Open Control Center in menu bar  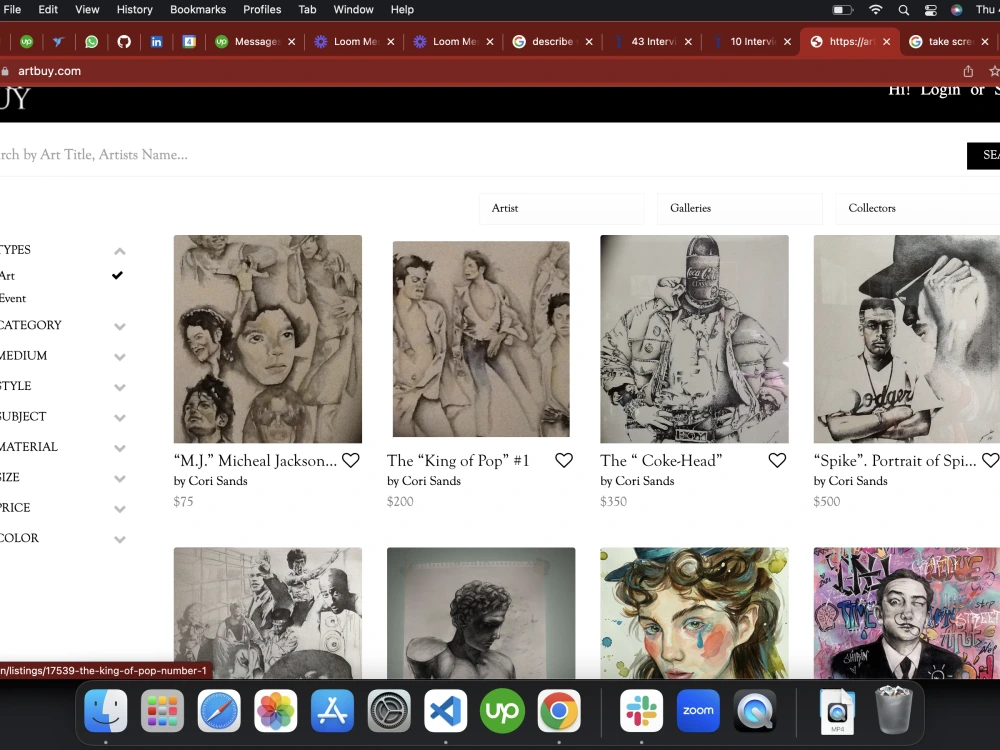(x=930, y=10)
